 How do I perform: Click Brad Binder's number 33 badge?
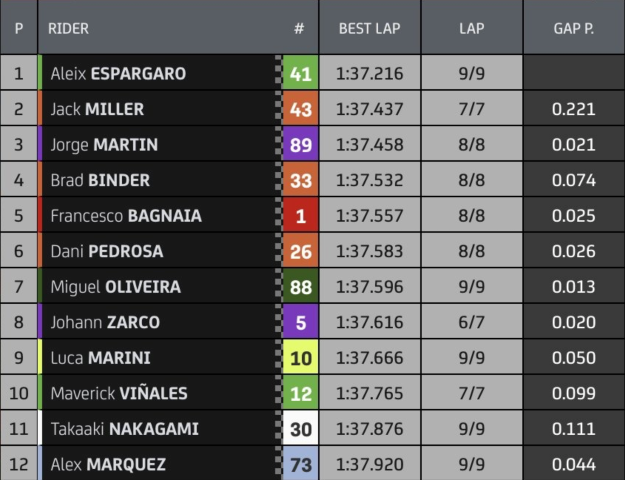300,179
